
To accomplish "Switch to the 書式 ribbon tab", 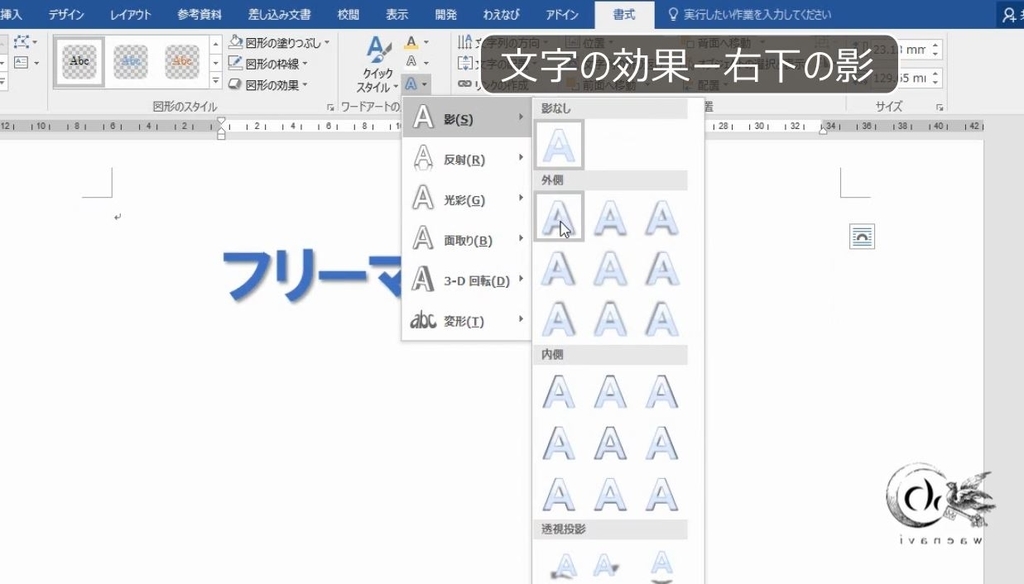I will click(x=624, y=14).
